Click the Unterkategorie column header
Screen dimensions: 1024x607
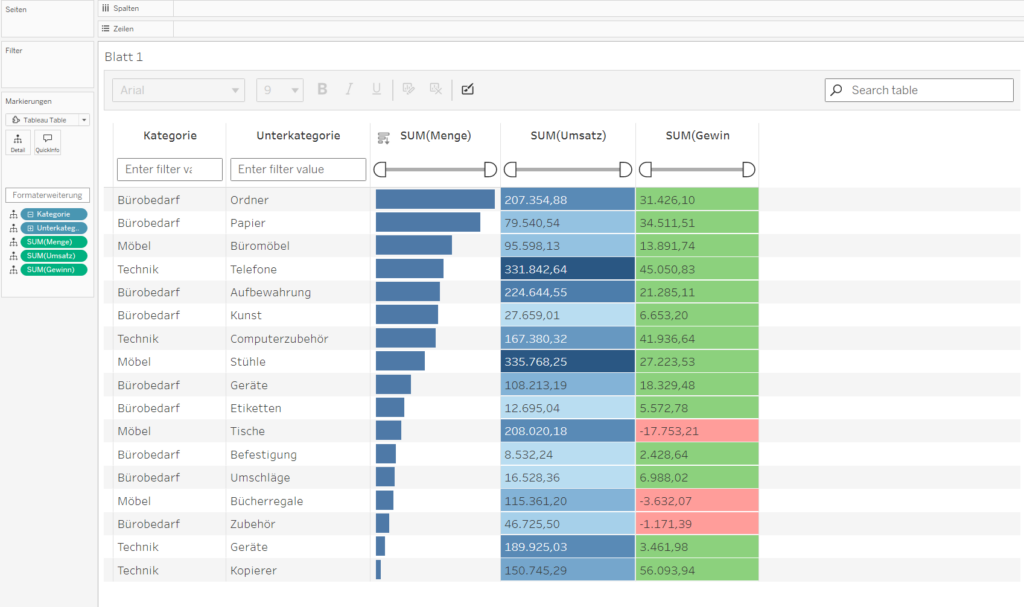[298, 136]
